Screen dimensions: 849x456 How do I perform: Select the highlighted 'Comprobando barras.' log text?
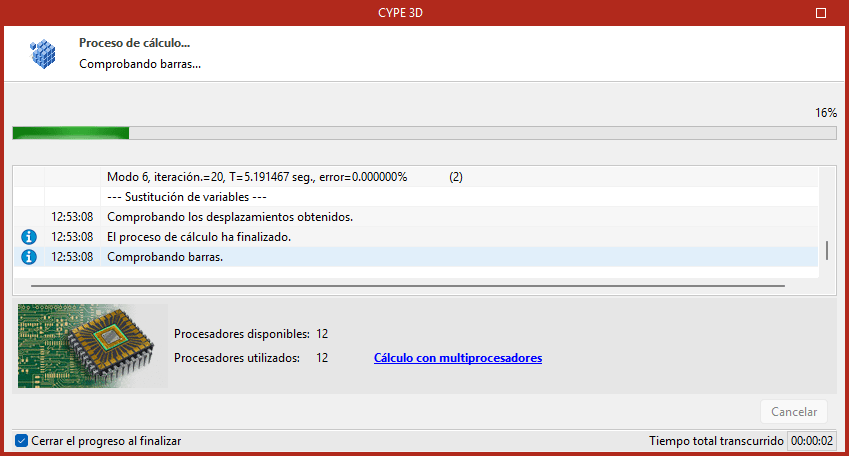(x=165, y=257)
